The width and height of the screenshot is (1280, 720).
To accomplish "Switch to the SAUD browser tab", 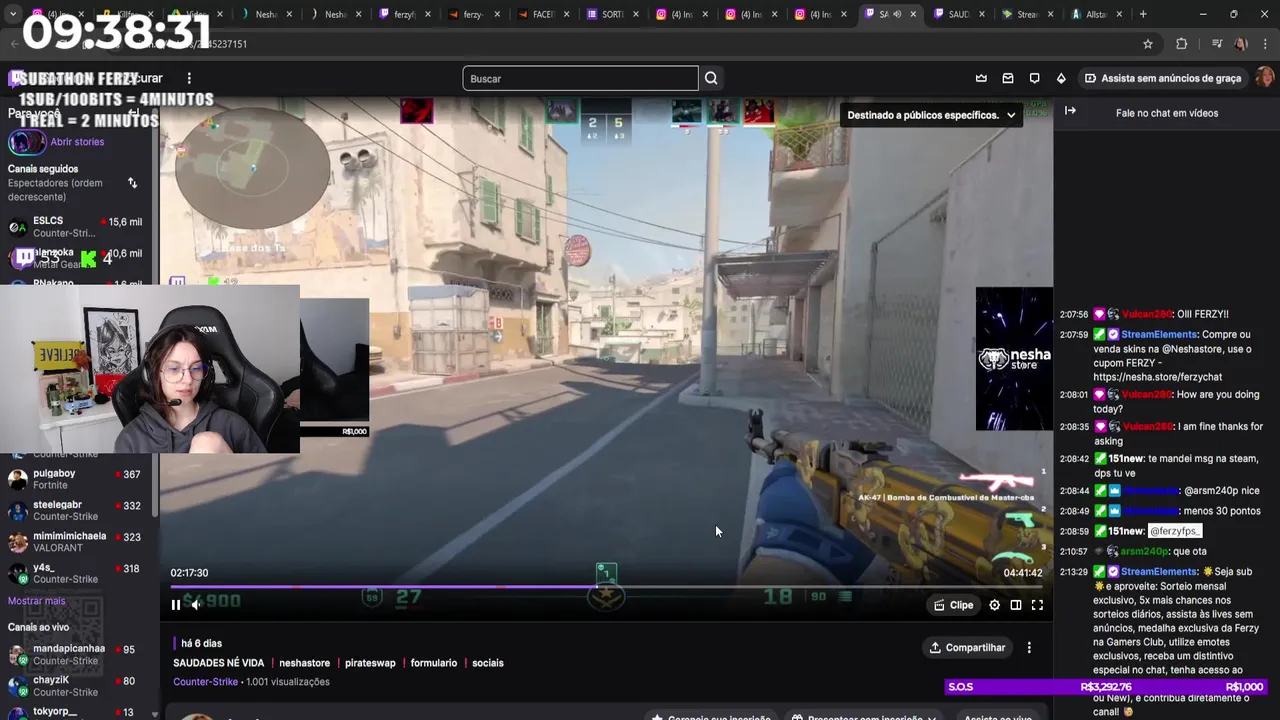I will [953, 14].
